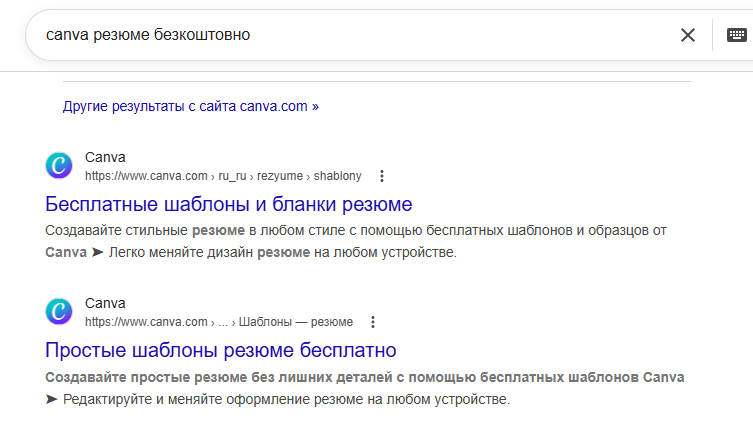Click the Canva favicon of shablony result
The width and height of the screenshot is (753, 433).
pyautogui.click(x=59, y=166)
